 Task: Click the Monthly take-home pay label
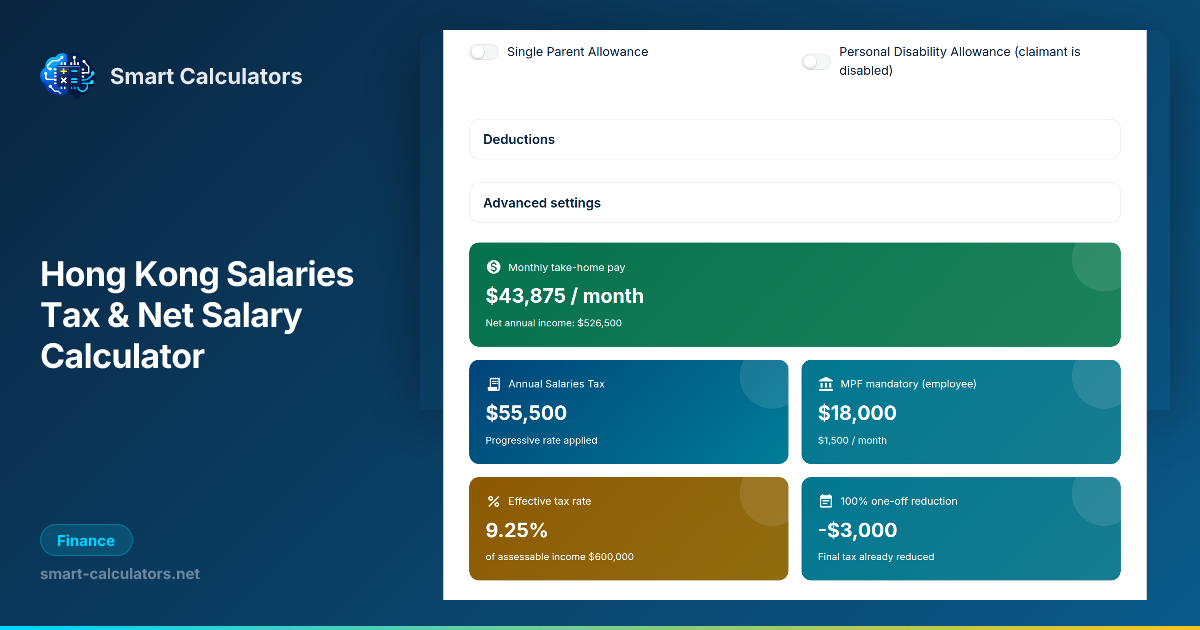[x=567, y=268]
